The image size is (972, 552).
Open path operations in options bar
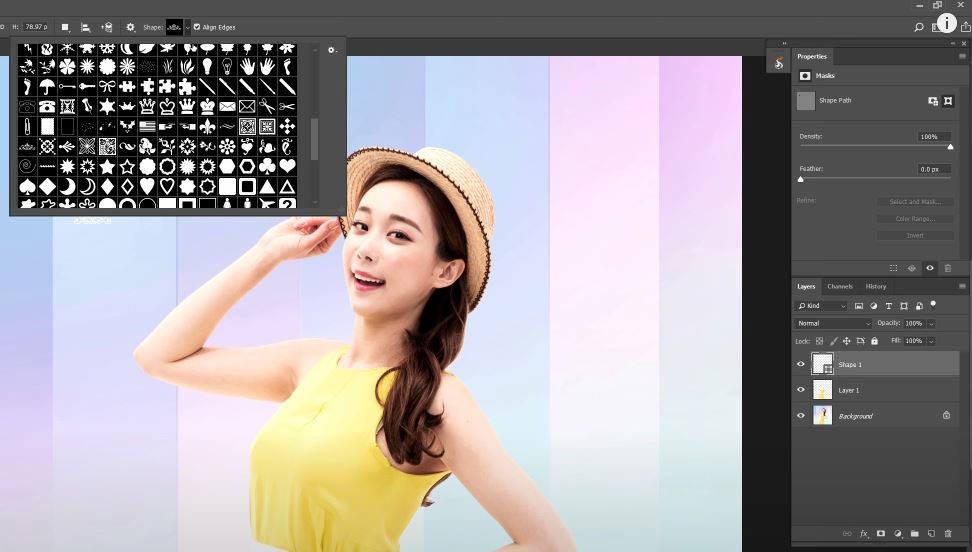64,27
